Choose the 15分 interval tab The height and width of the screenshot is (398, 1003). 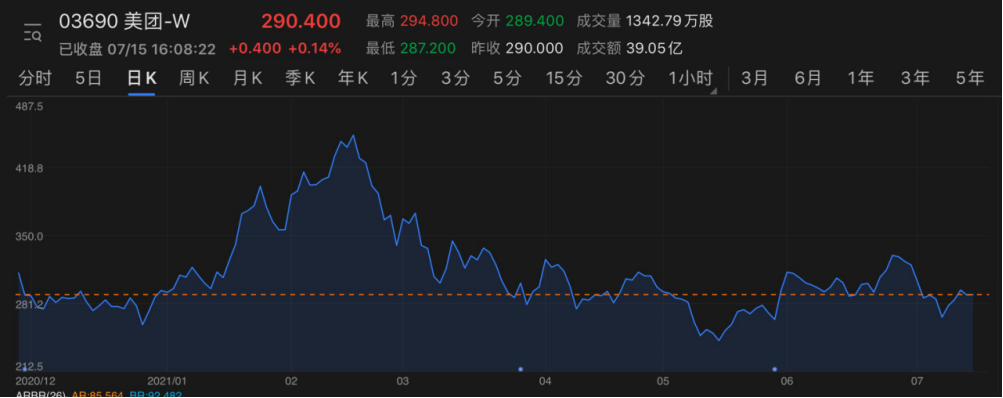click(564, 79)
